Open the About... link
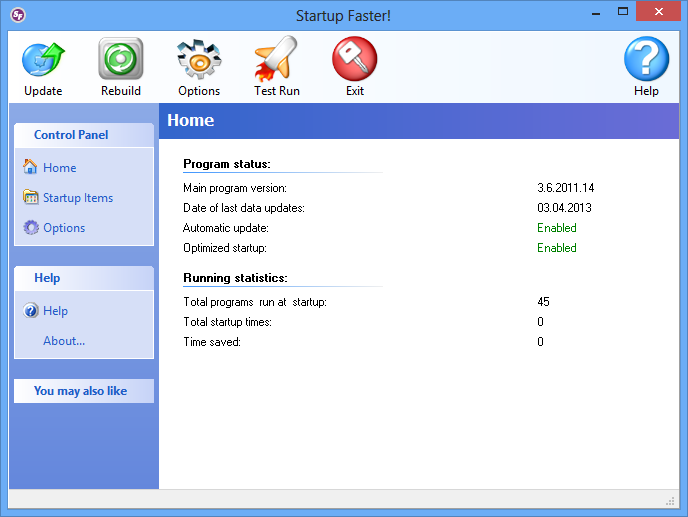This screenshot has width=688, height=517. (64, 341)
